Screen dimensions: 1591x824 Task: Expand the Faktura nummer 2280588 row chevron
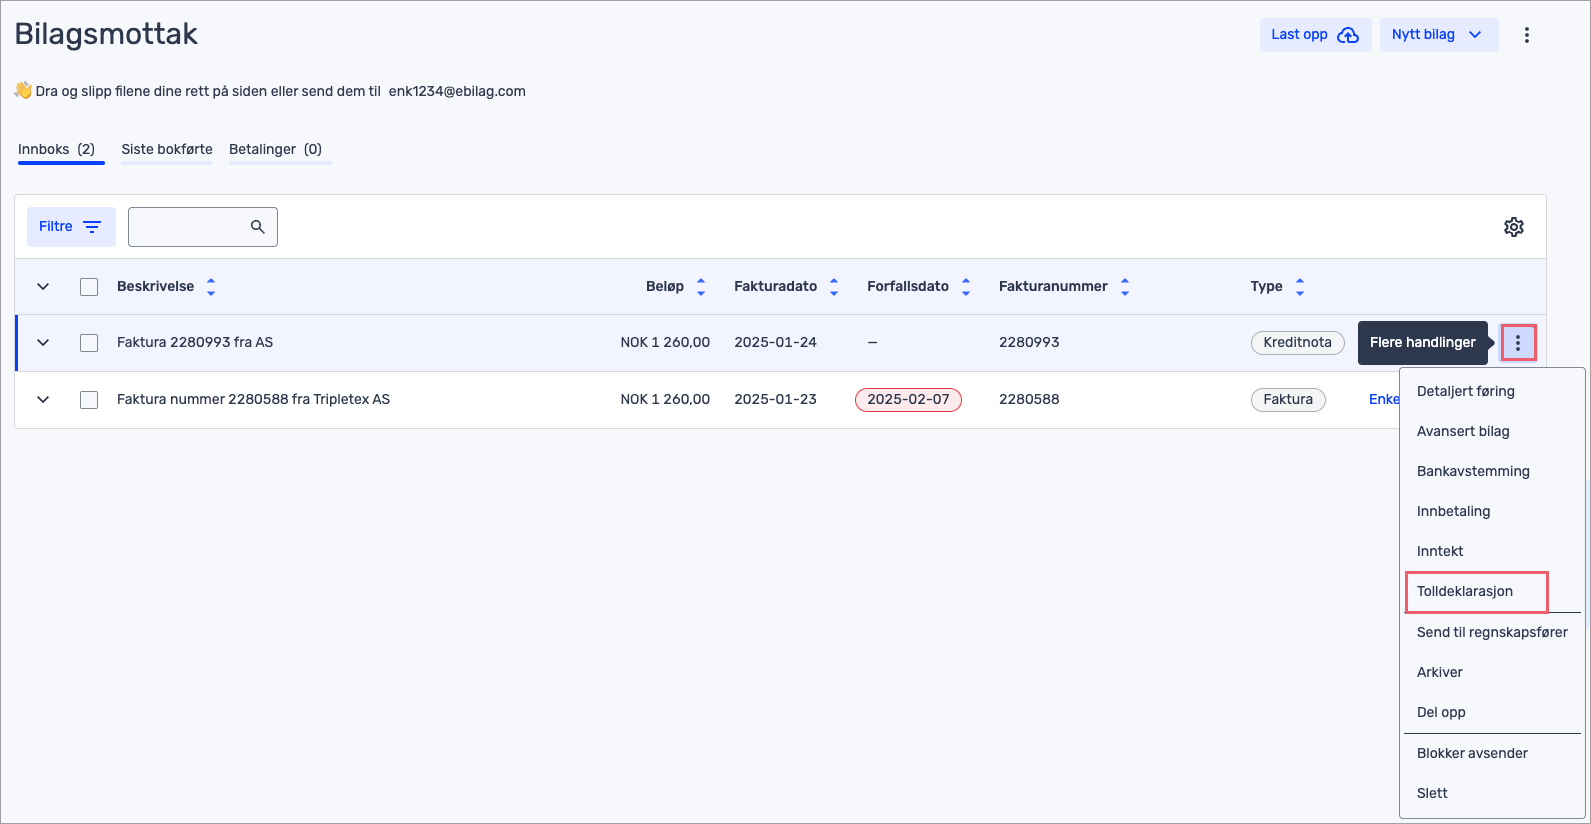click(43, 400)
